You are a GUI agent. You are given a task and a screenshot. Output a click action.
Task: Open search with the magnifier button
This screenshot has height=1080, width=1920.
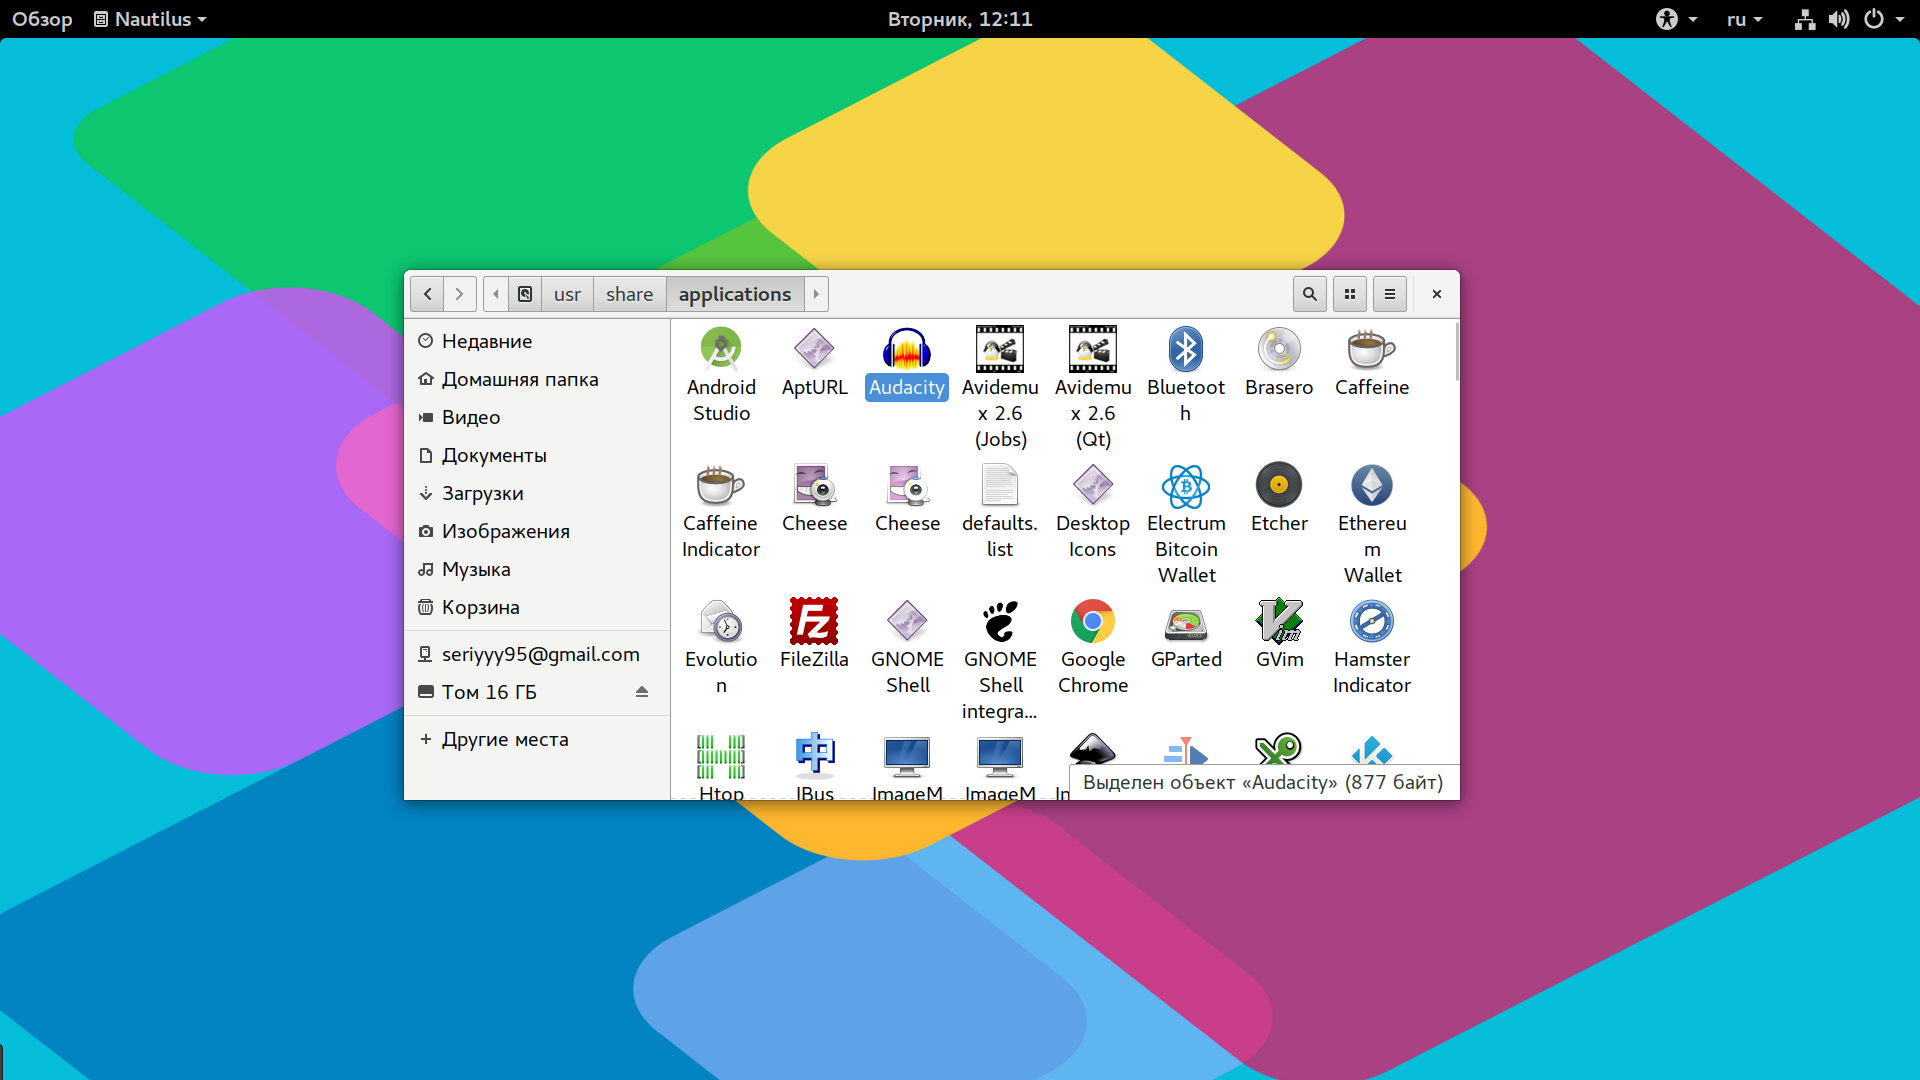tap(1310, 294)
